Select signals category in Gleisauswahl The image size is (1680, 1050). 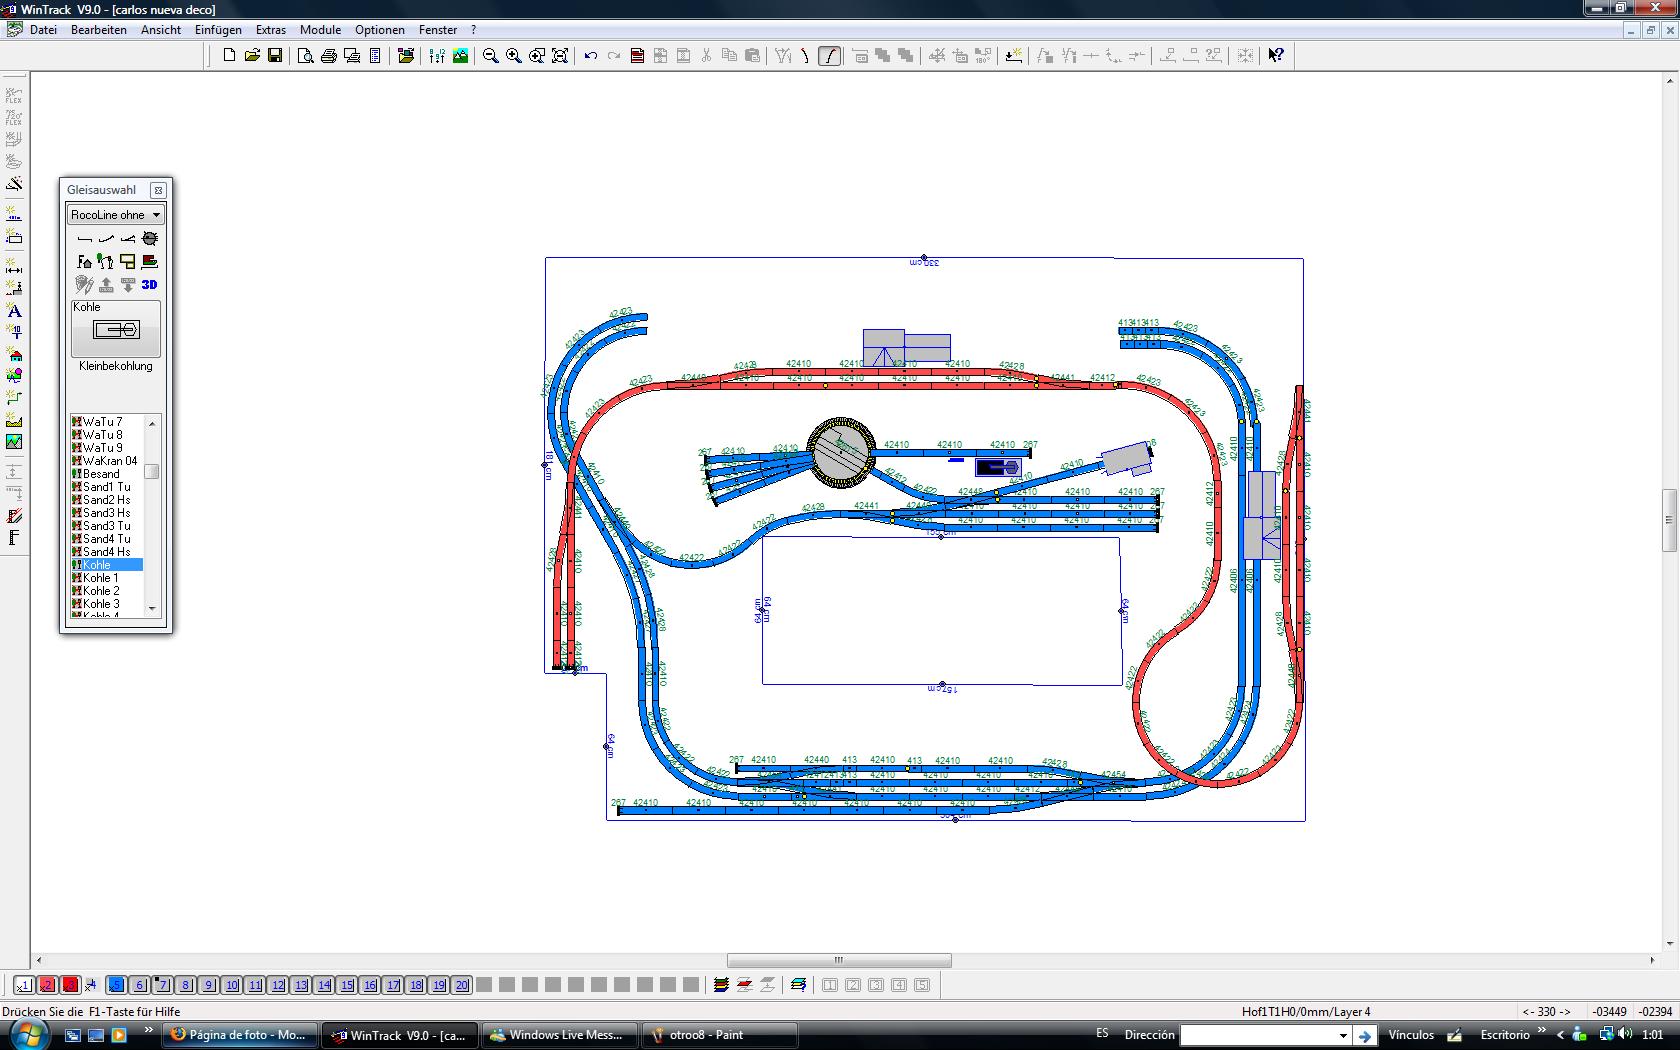pyautogui.click(x=106, y=262)
